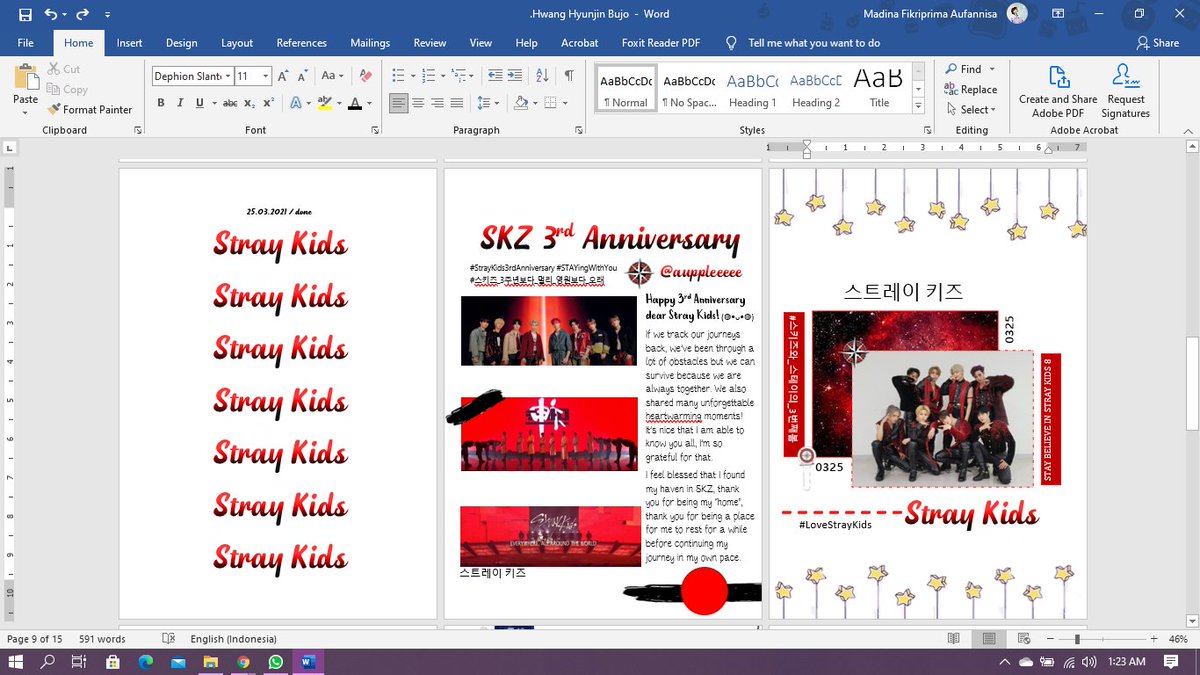The width and height of the screenshot is (1200, 675).
Task: Expand the Styles gallery more arrow
Action: point(919,106)
